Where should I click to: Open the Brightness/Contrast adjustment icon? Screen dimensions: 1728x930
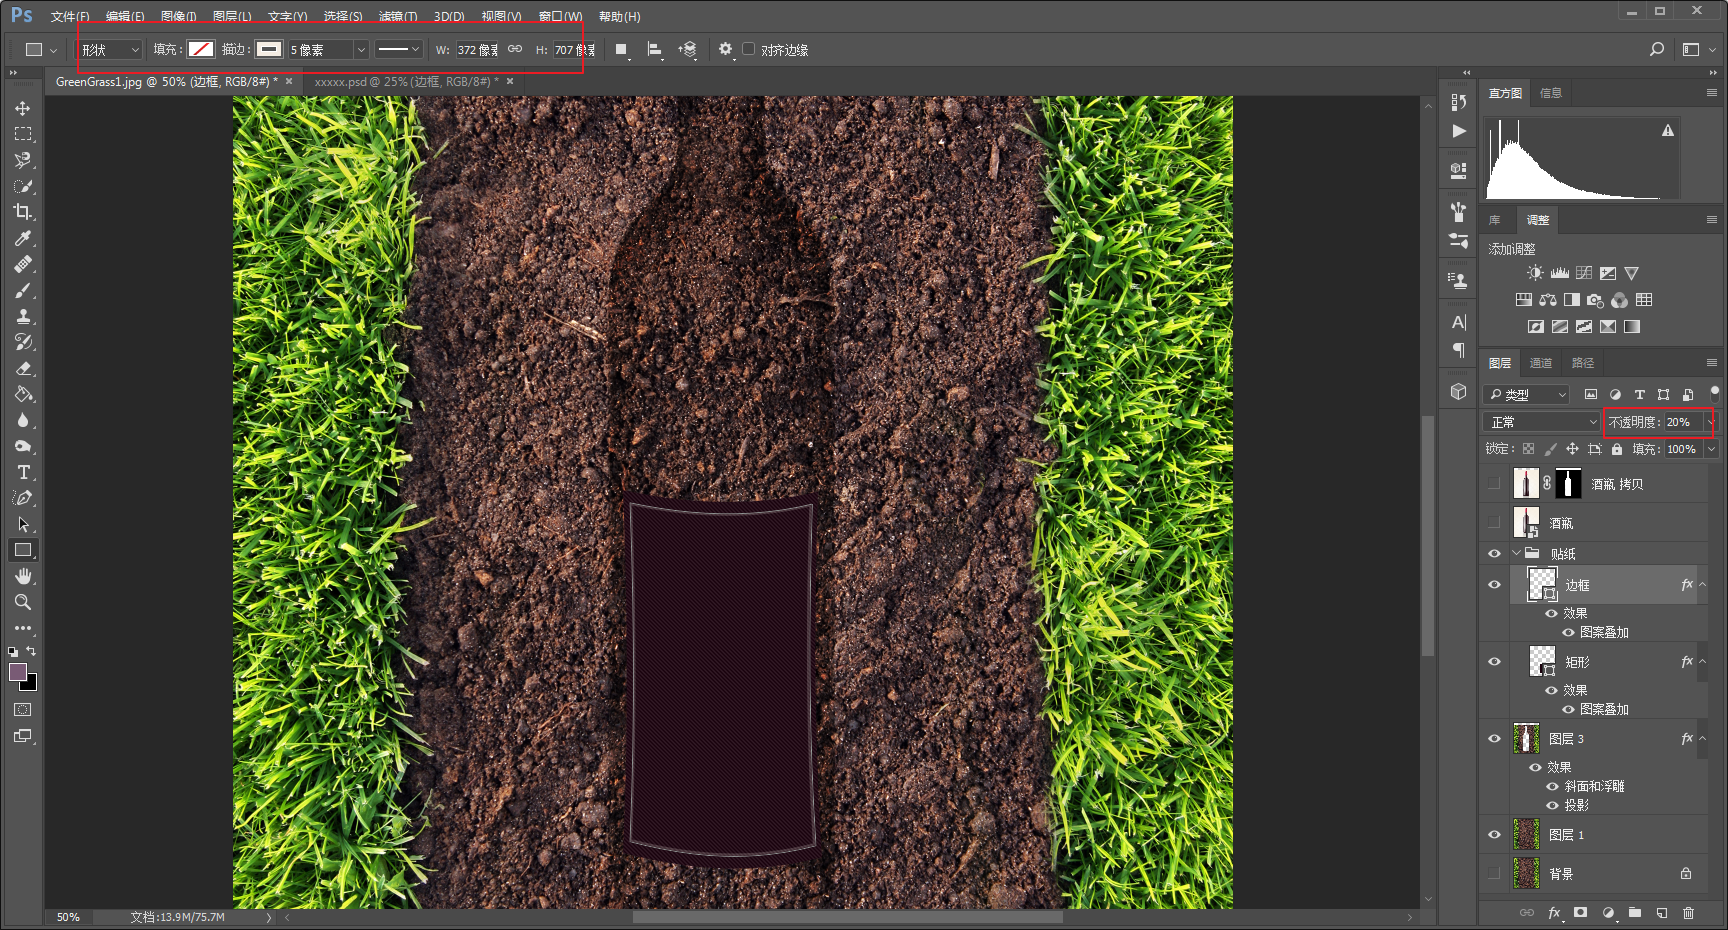(1535, 273)
